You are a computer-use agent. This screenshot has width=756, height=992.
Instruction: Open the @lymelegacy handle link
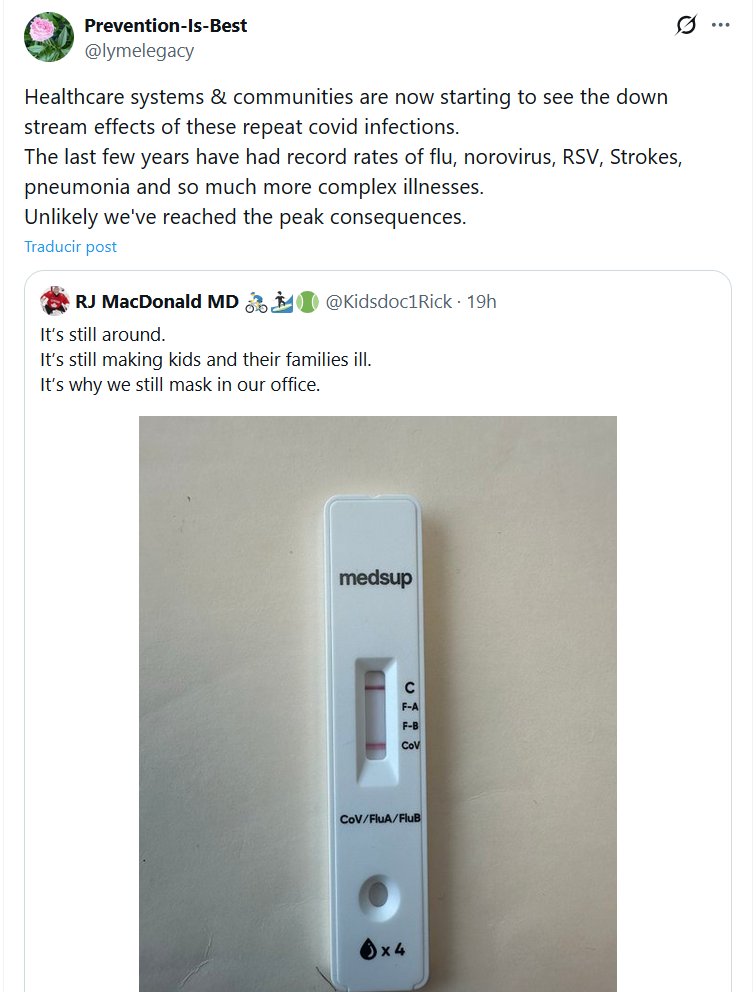point(139,50)
